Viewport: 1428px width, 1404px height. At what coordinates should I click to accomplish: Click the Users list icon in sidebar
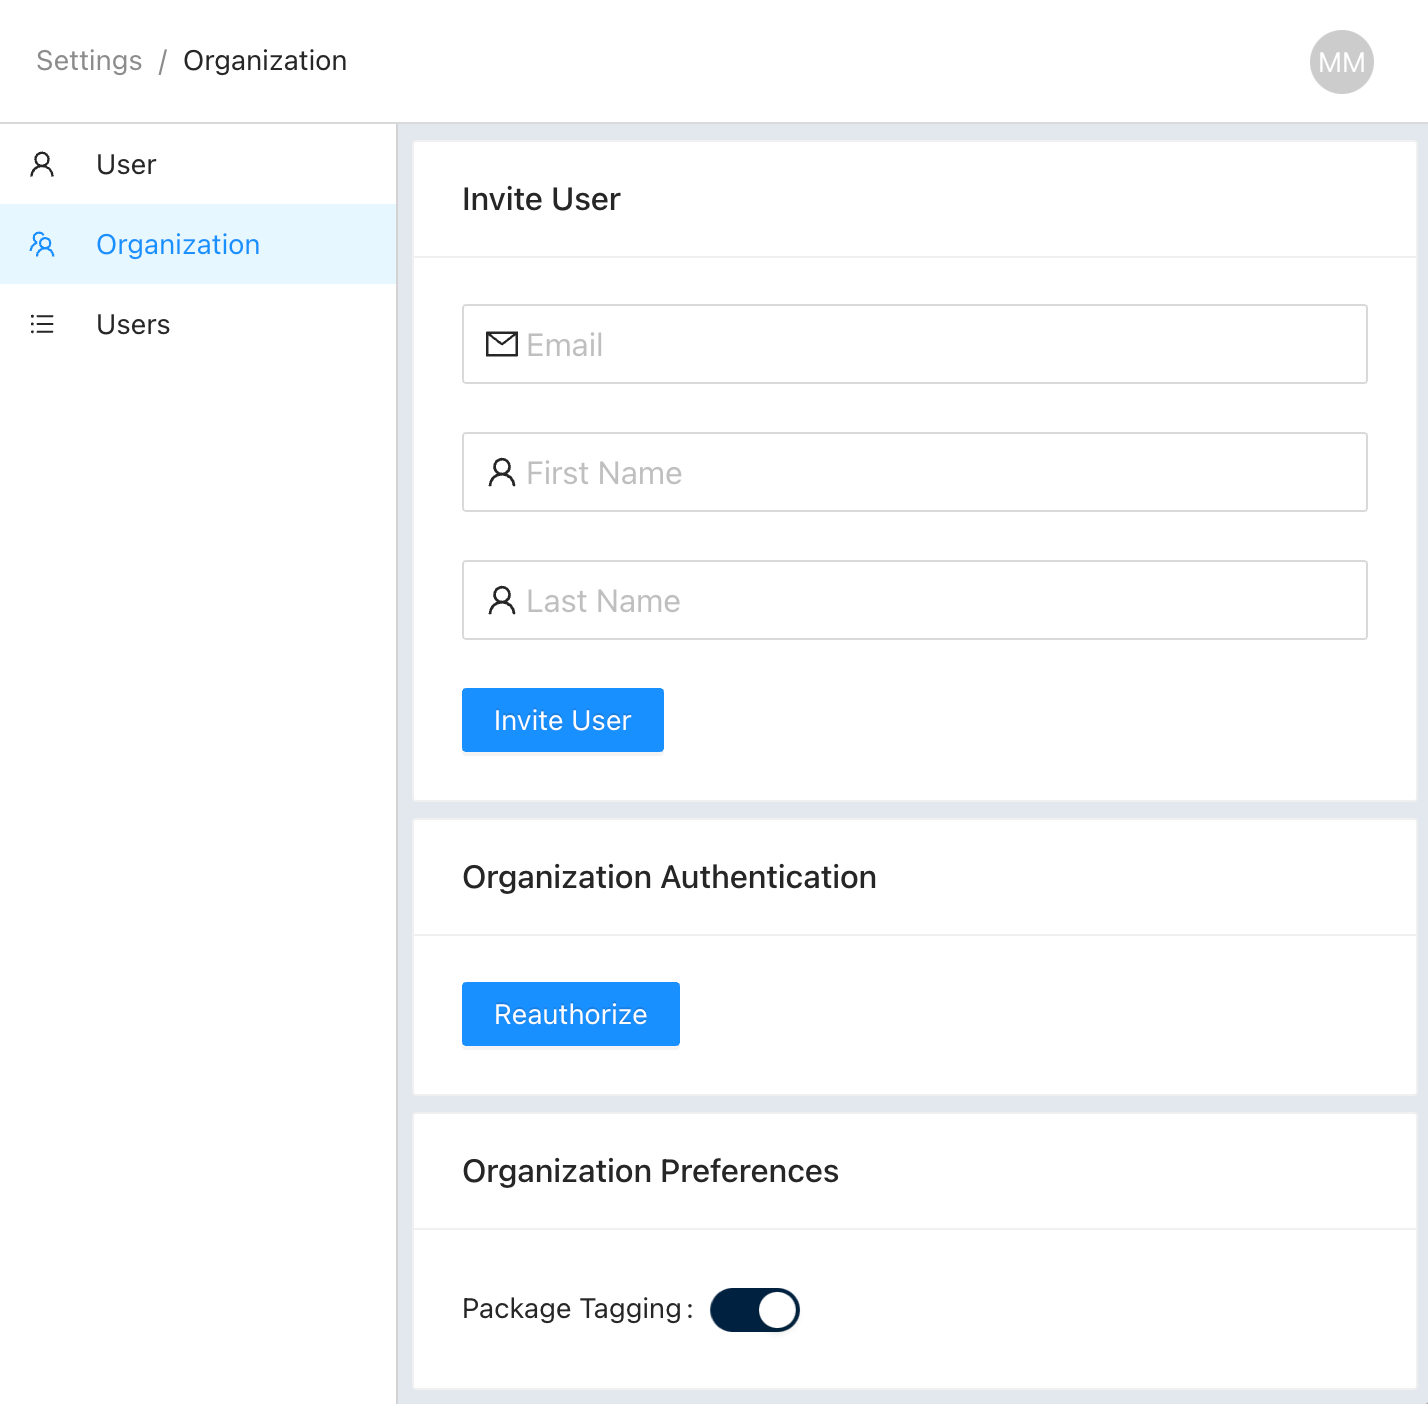coord(42,324)
